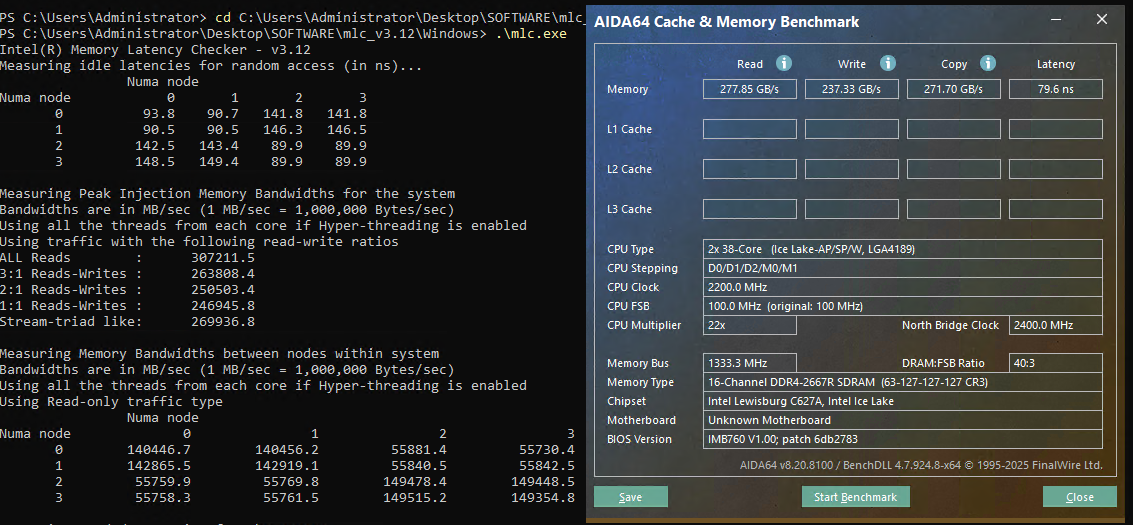Click the Copy info icon
The height and width of the screenshot is (525, 1133).
(988, 64)
